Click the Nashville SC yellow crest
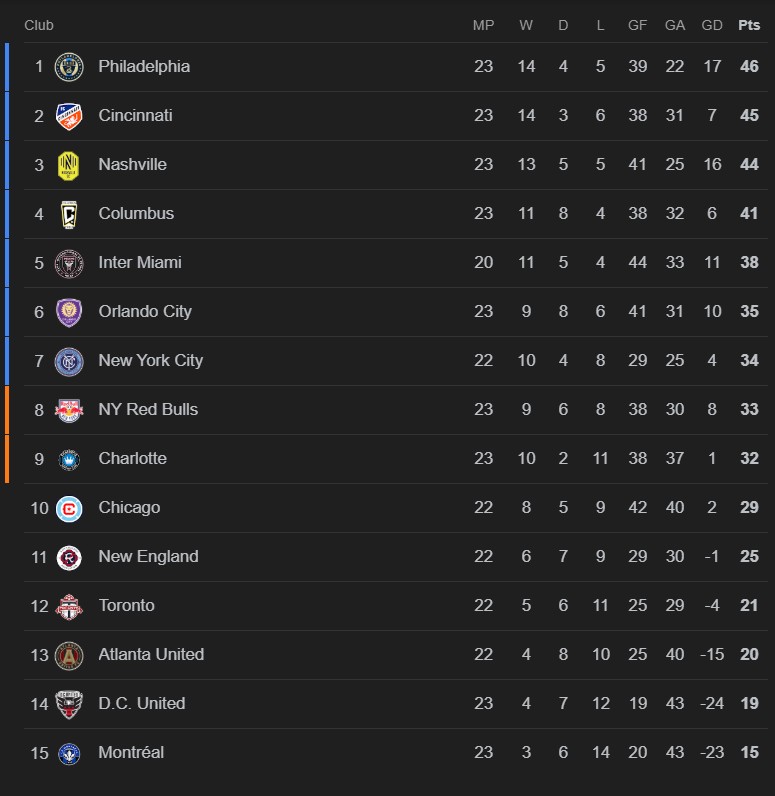The width and height of the screenshot is (775, 796). (x=69, y=165)
